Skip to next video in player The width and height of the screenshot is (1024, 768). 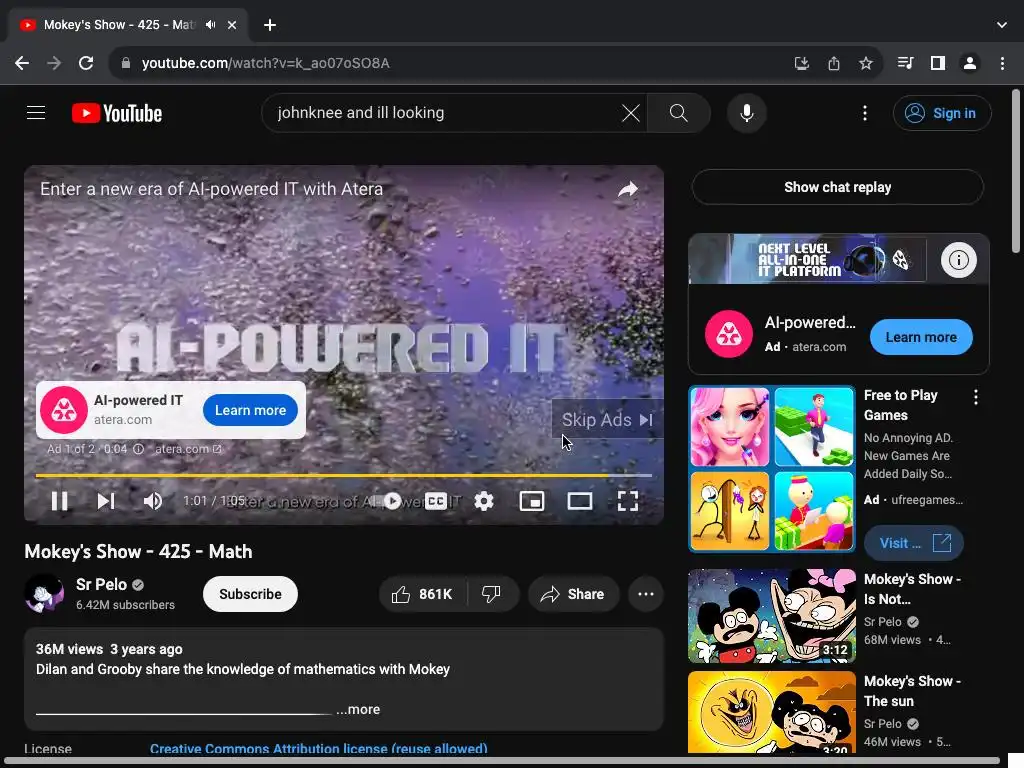(x=106, y=501)
